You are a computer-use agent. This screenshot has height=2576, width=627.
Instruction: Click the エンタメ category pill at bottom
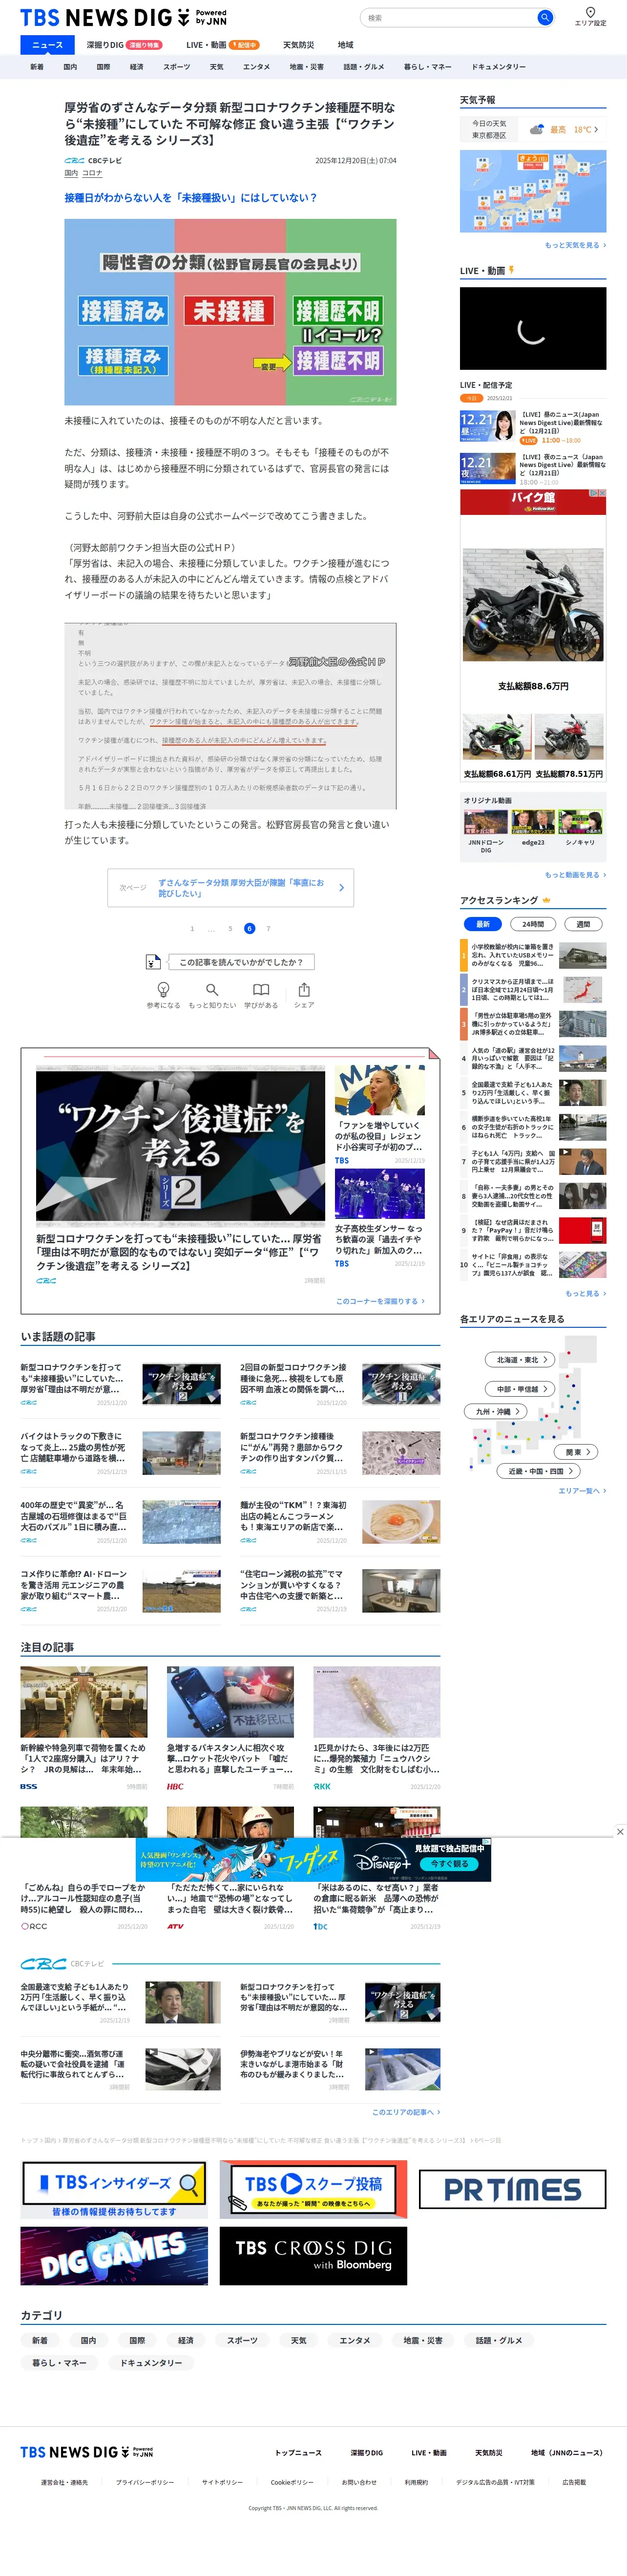pos(354,2340)
